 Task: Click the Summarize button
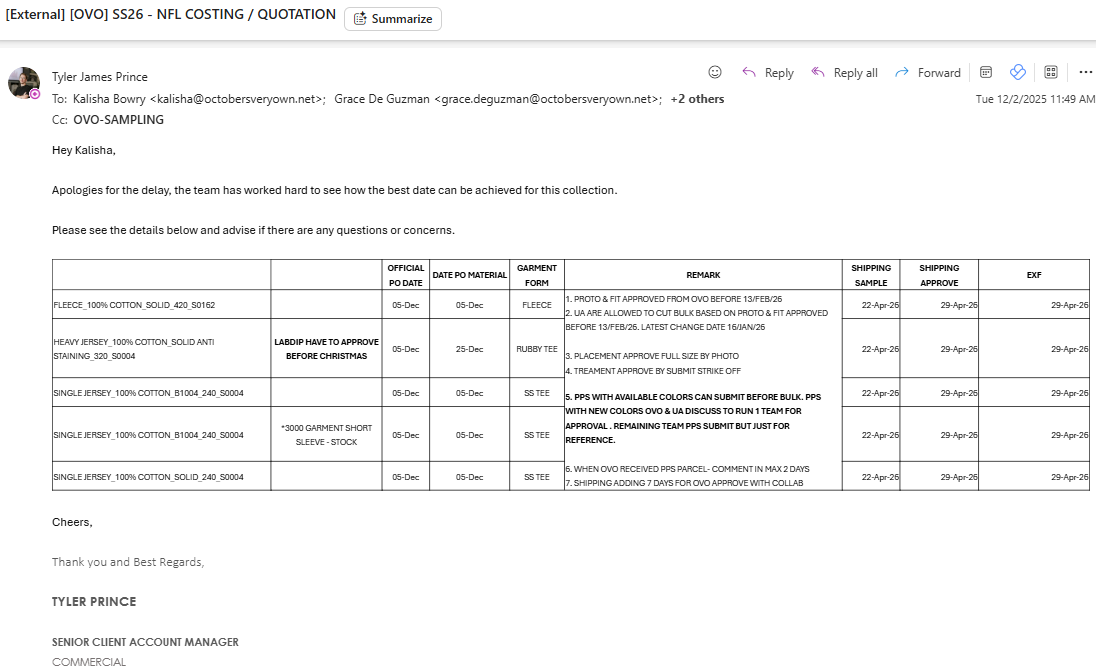(x=393, y=19)
